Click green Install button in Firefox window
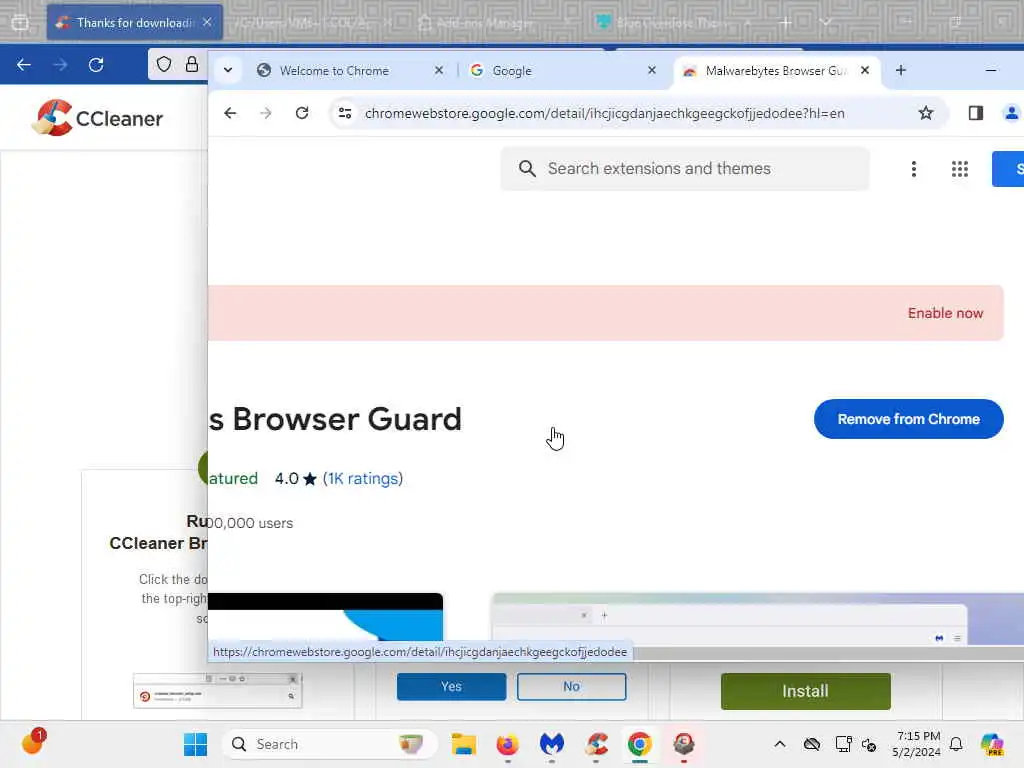This screenshot has width=1024, height=768. tap(805, 691)
